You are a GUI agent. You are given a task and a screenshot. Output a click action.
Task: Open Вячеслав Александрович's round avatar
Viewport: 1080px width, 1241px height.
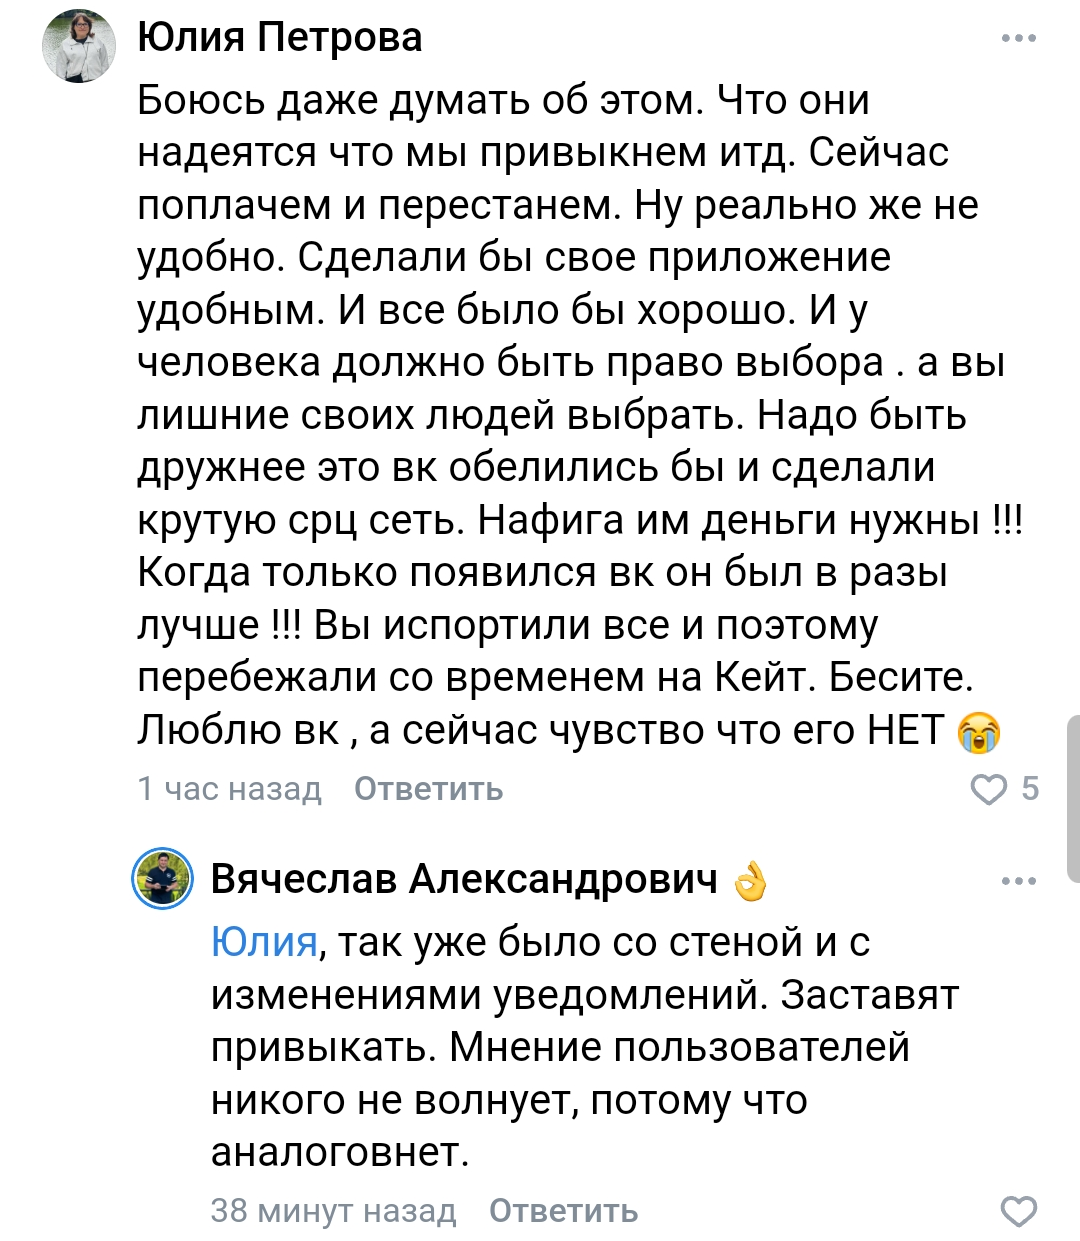tap(163, 879)
